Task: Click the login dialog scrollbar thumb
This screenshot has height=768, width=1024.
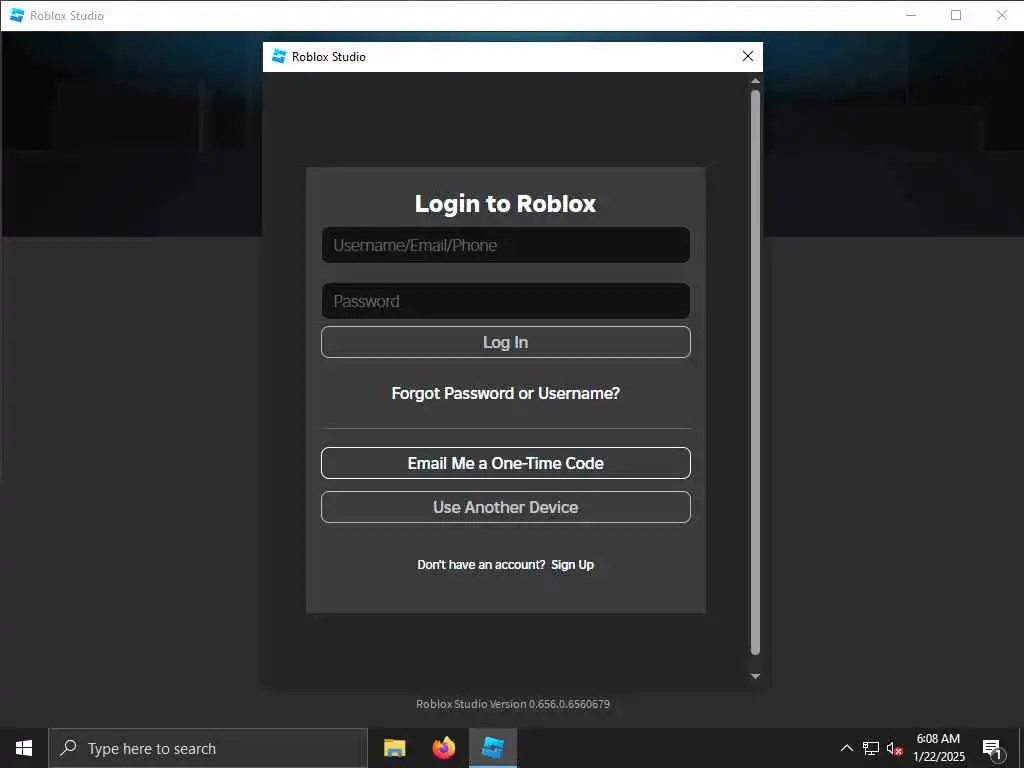Action: point(756,372)
